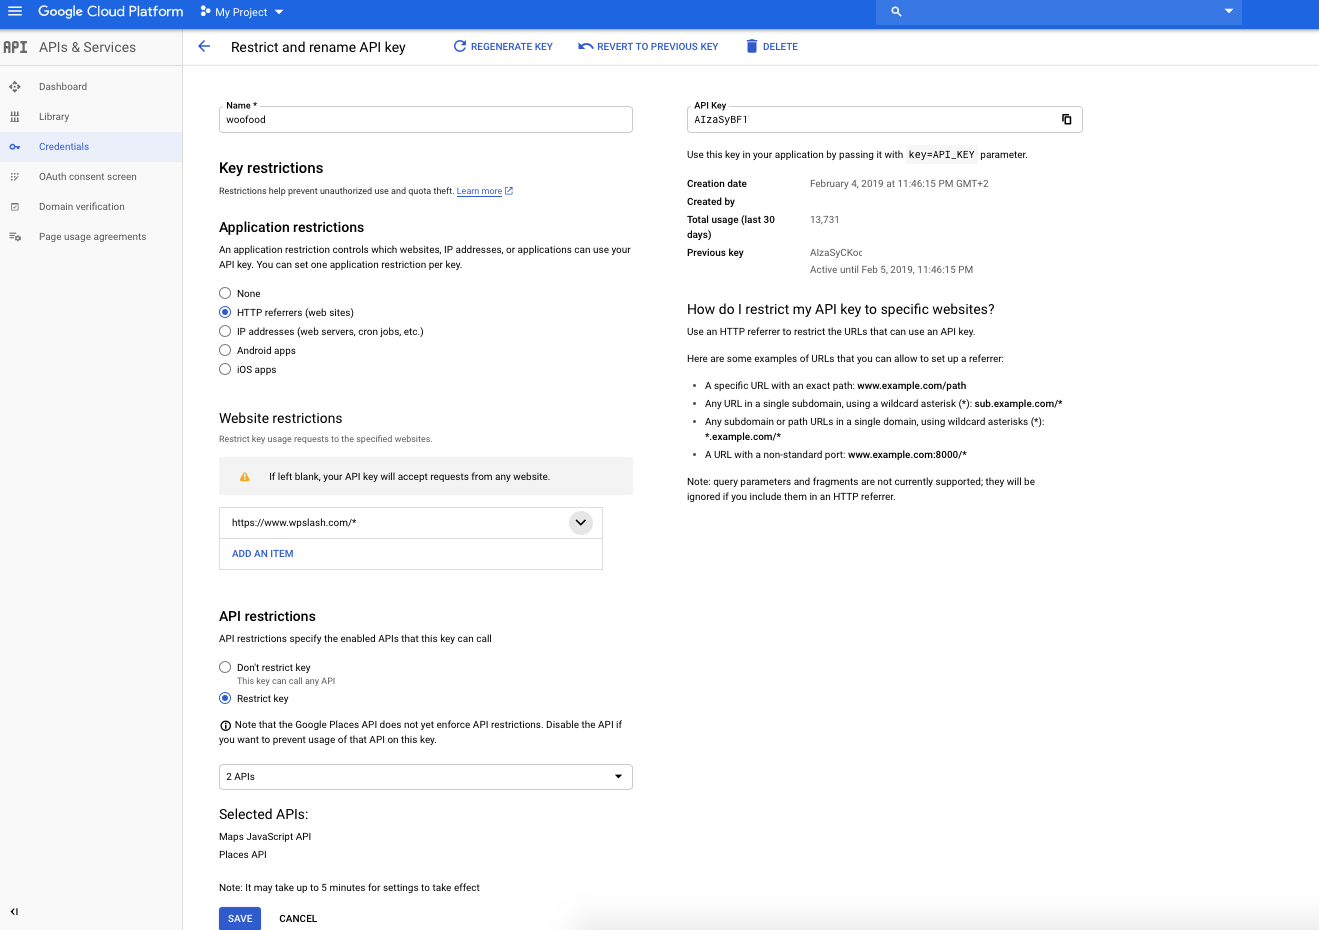The width and height of the screenshot is (1319, 930).
Task: Click the Regenerate Key button
Action: 503,47
